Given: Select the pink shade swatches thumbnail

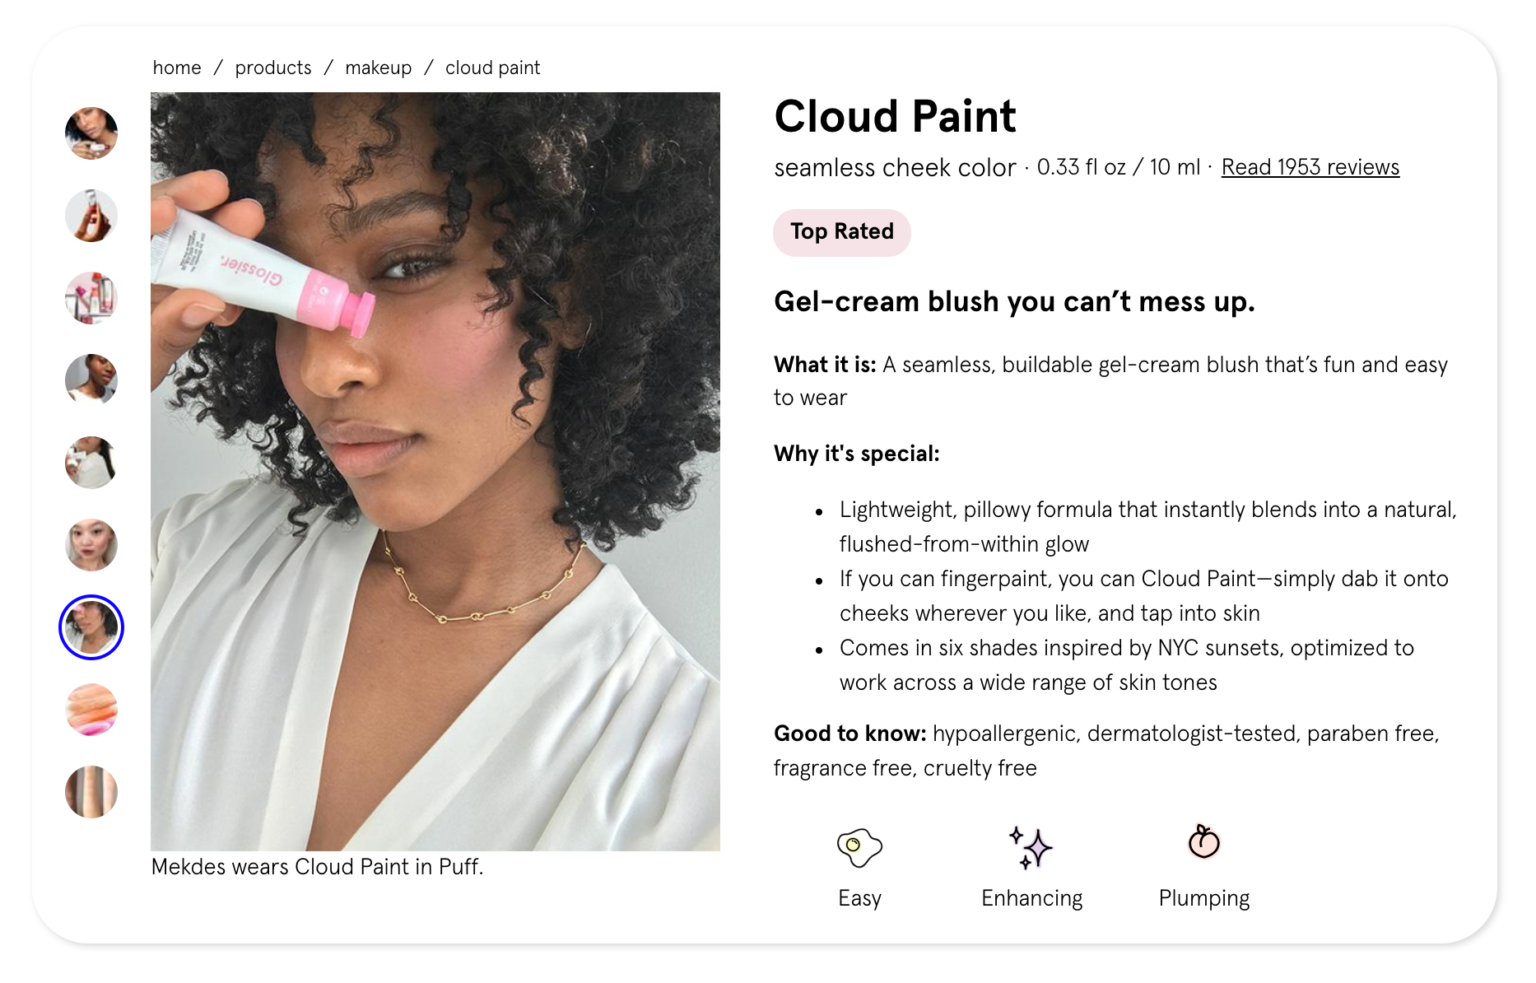Looking at the screenshot, I should 91,709.
